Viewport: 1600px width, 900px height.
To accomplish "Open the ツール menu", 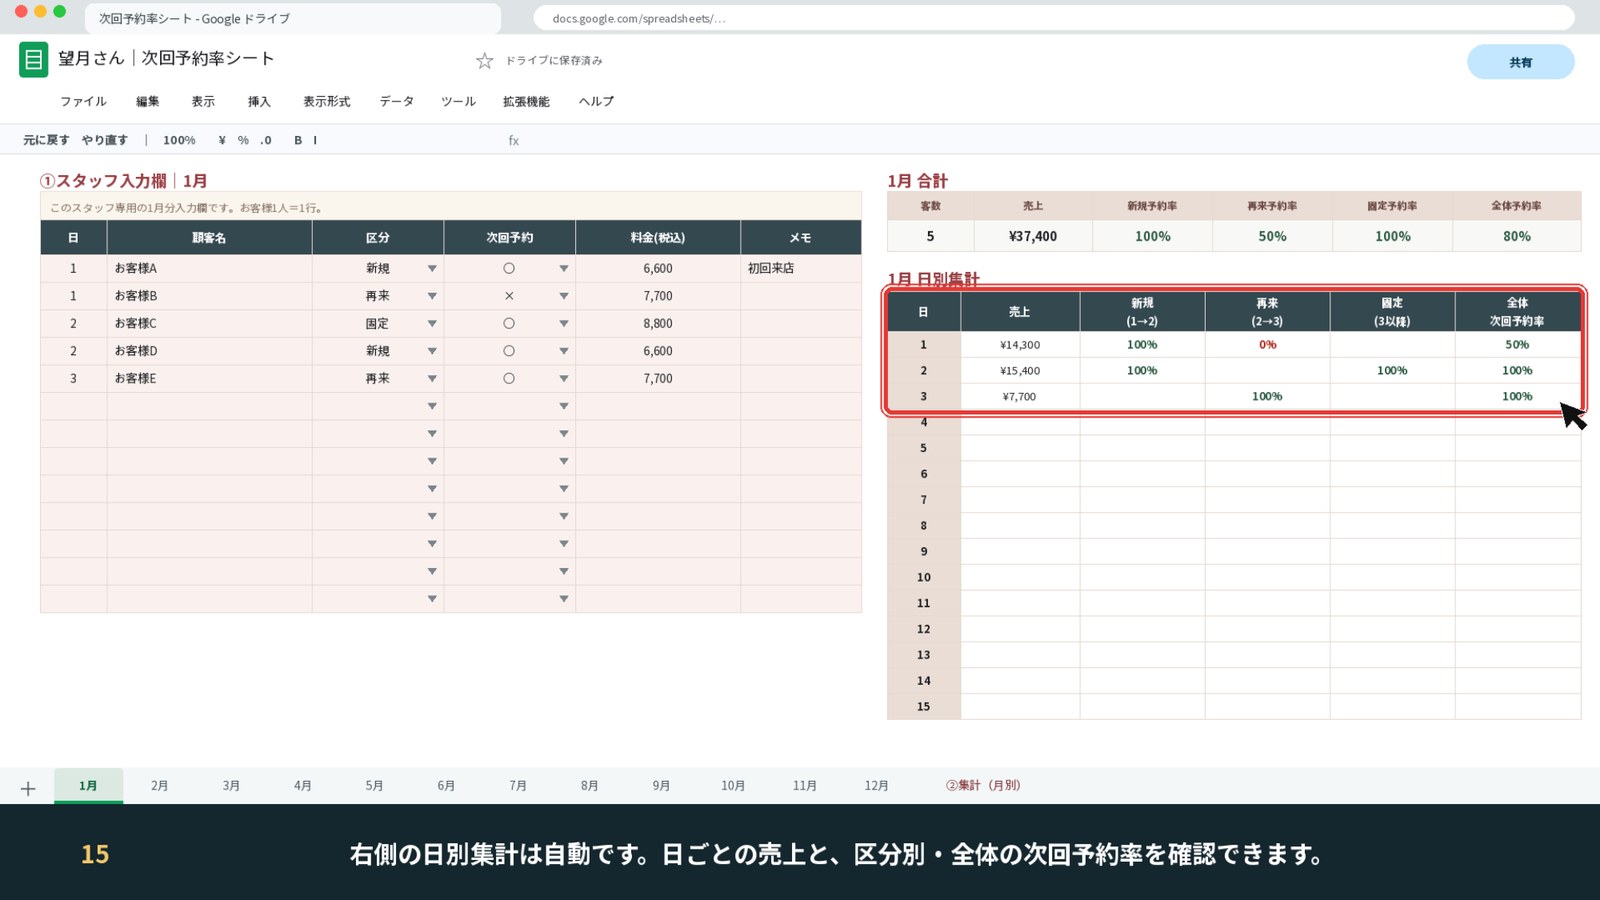I will [x=459, y=102].
